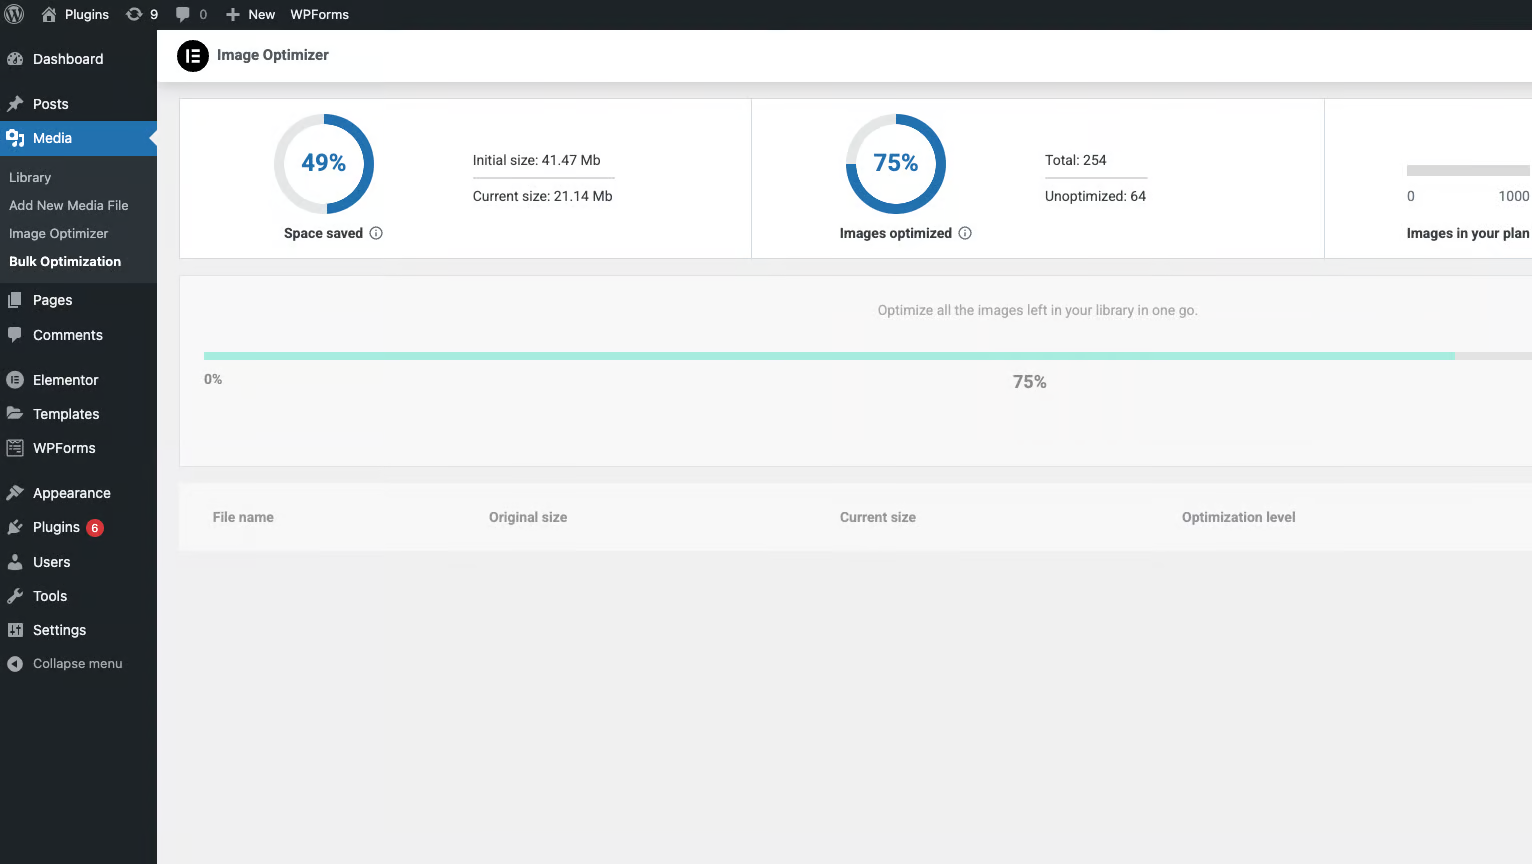
Task: Open the Elementor sidebar menu
Action: tap(65, 380)
